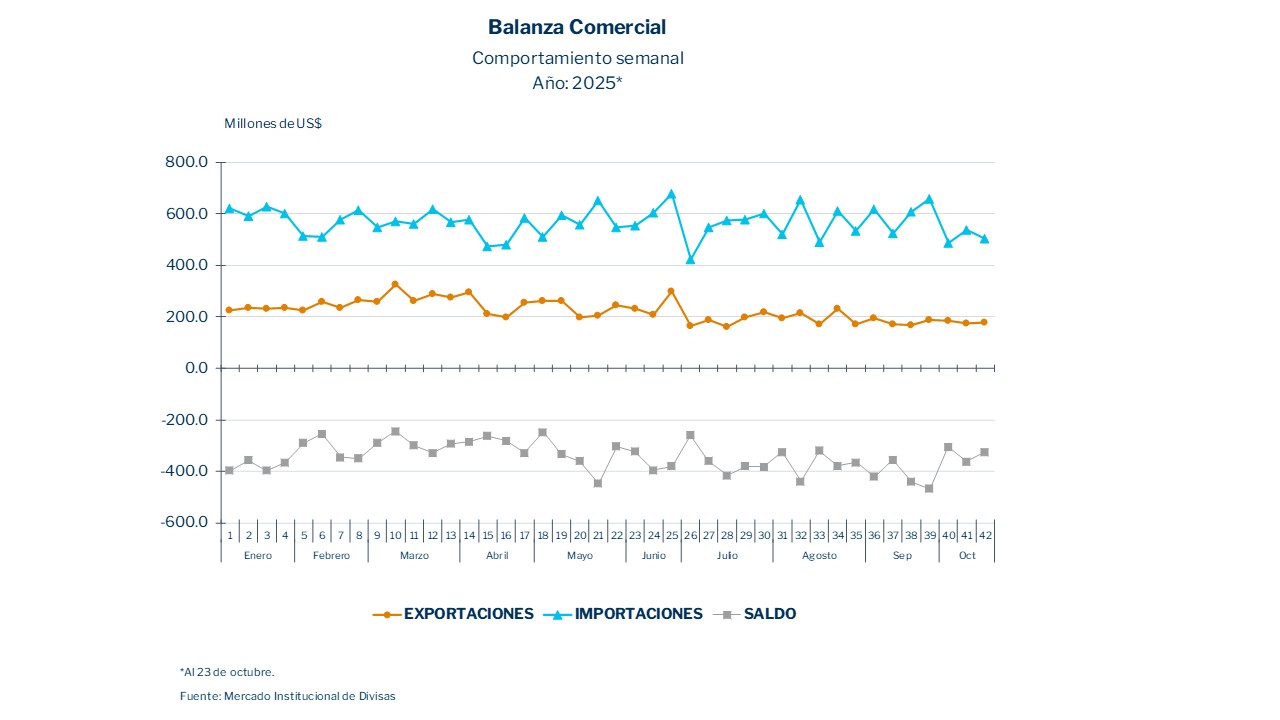Click the lowest gray saldo square at week 39
The height and width of the screenshot is (720, 1280).
tap(929, 488)
